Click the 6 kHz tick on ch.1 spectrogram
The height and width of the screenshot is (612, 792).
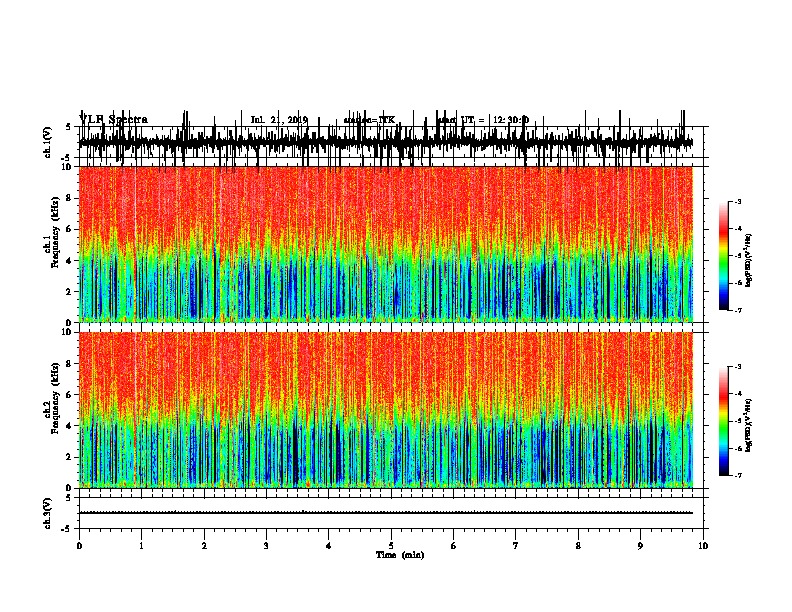pyautogui.click(x=69, y=229)
